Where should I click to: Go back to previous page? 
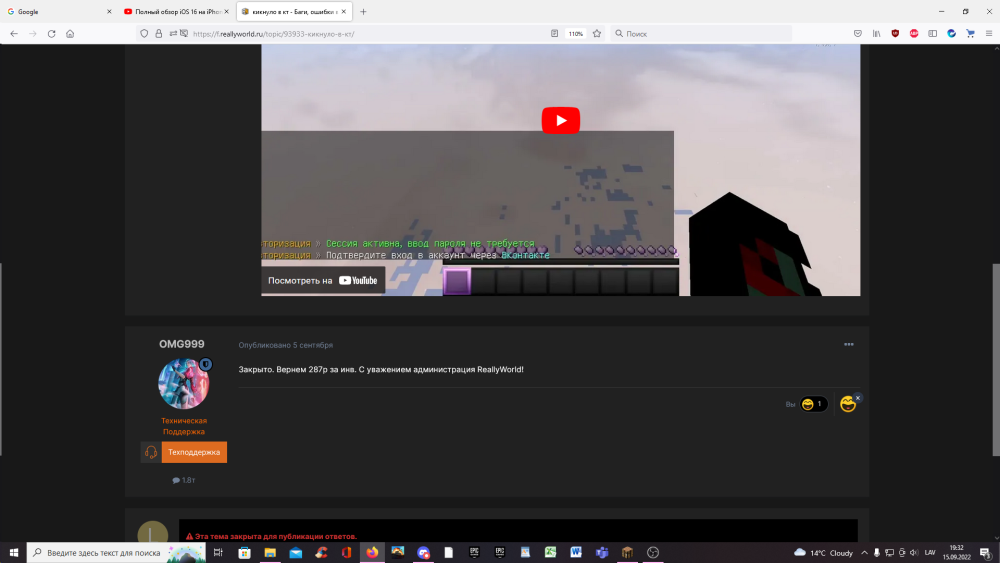click(14, 34)
